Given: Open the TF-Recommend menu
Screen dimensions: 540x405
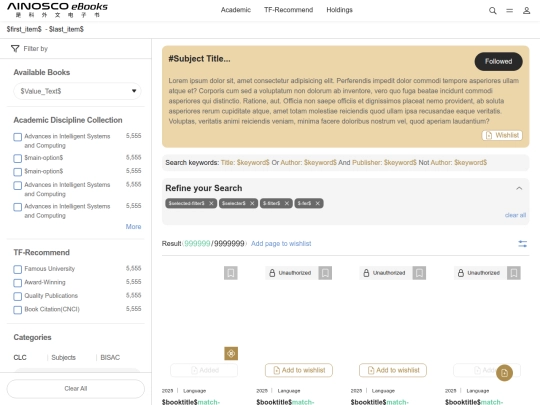Looking at the screenshot, I should (289, 10).
